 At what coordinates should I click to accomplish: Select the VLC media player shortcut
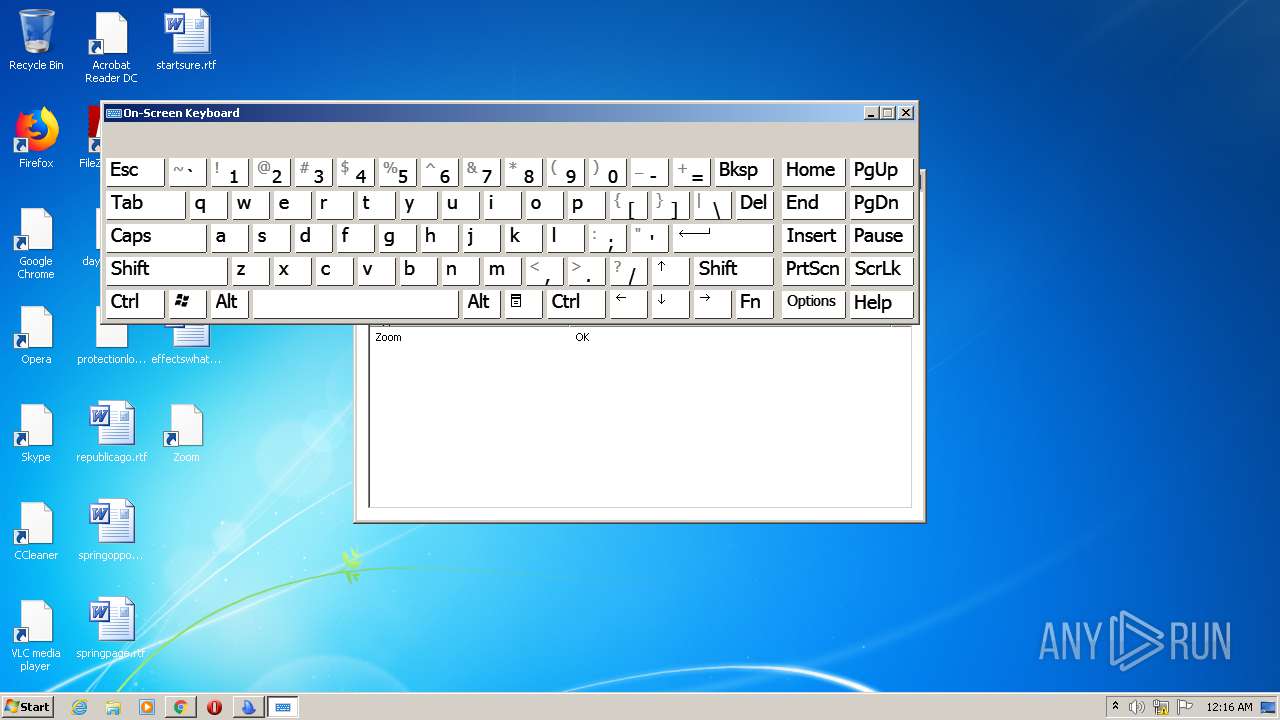pos(36,636)
